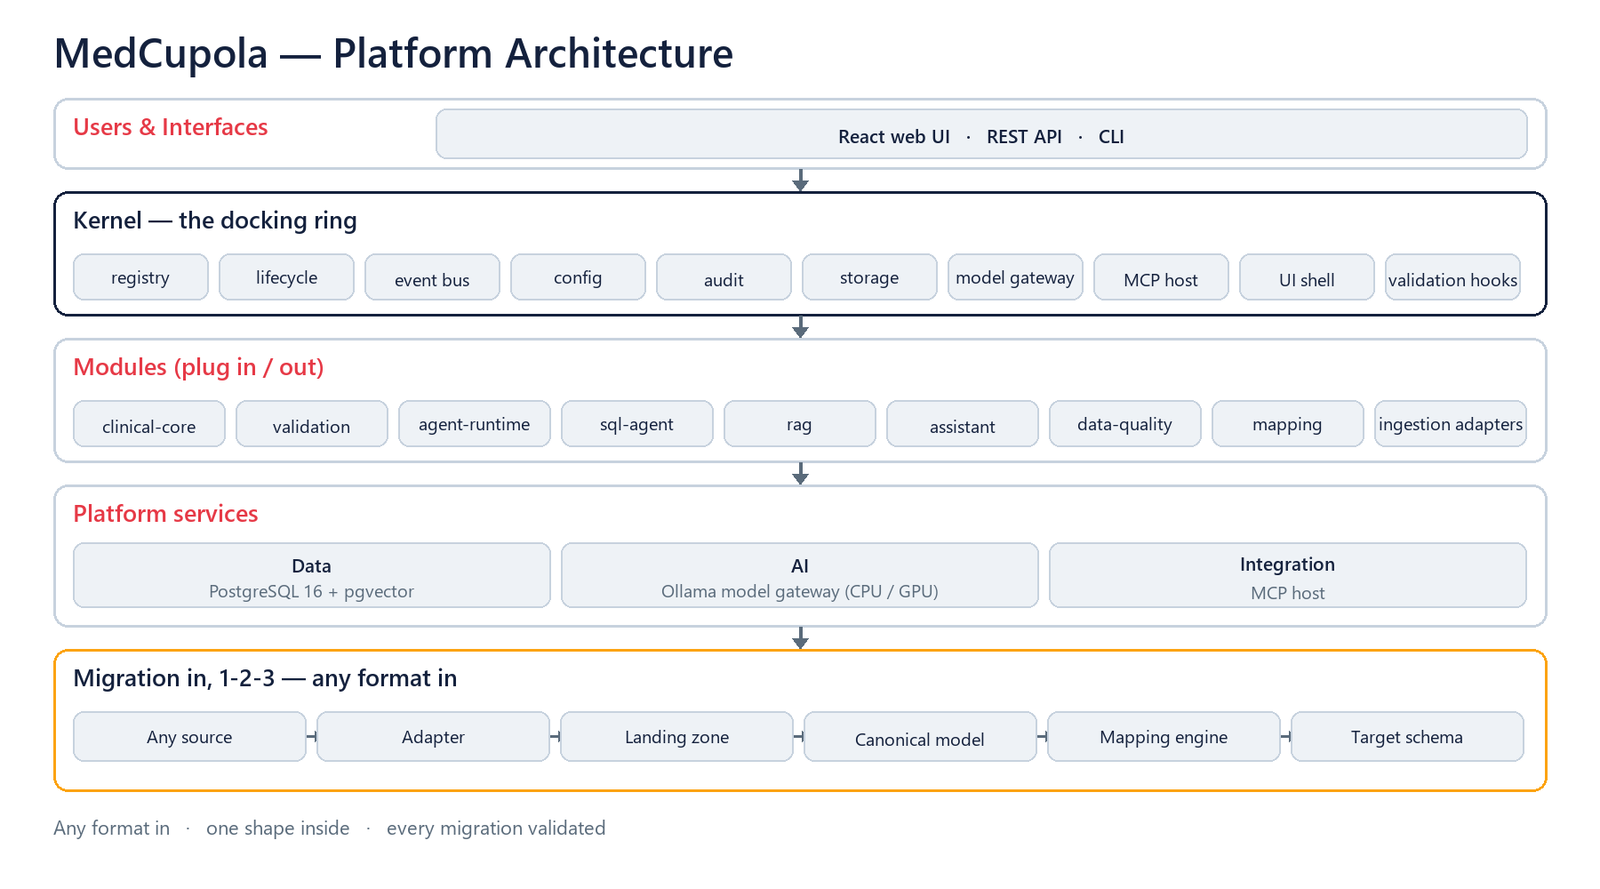Click the 'Any format in' footer text

[112, 828]
